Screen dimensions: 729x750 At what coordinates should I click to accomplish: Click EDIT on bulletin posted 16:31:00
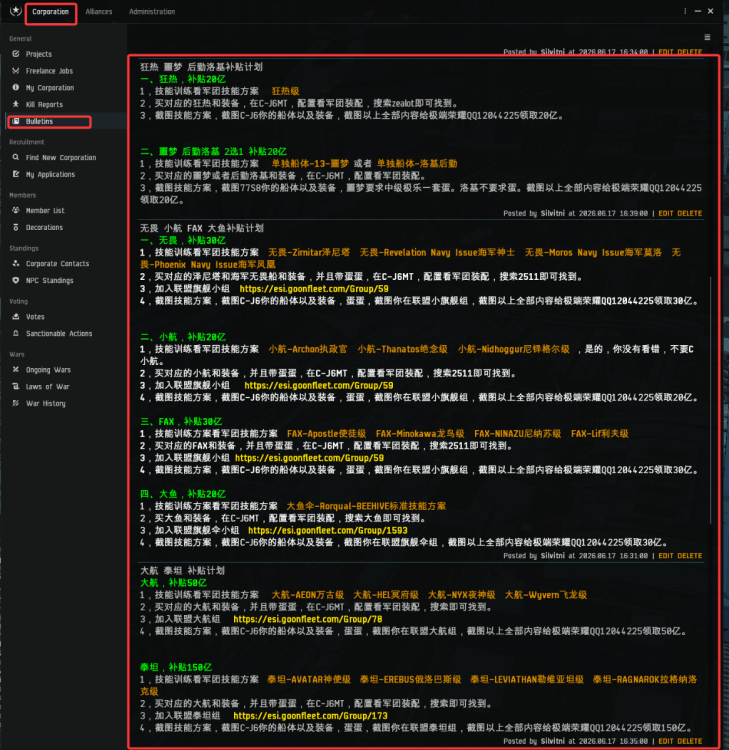665,556
